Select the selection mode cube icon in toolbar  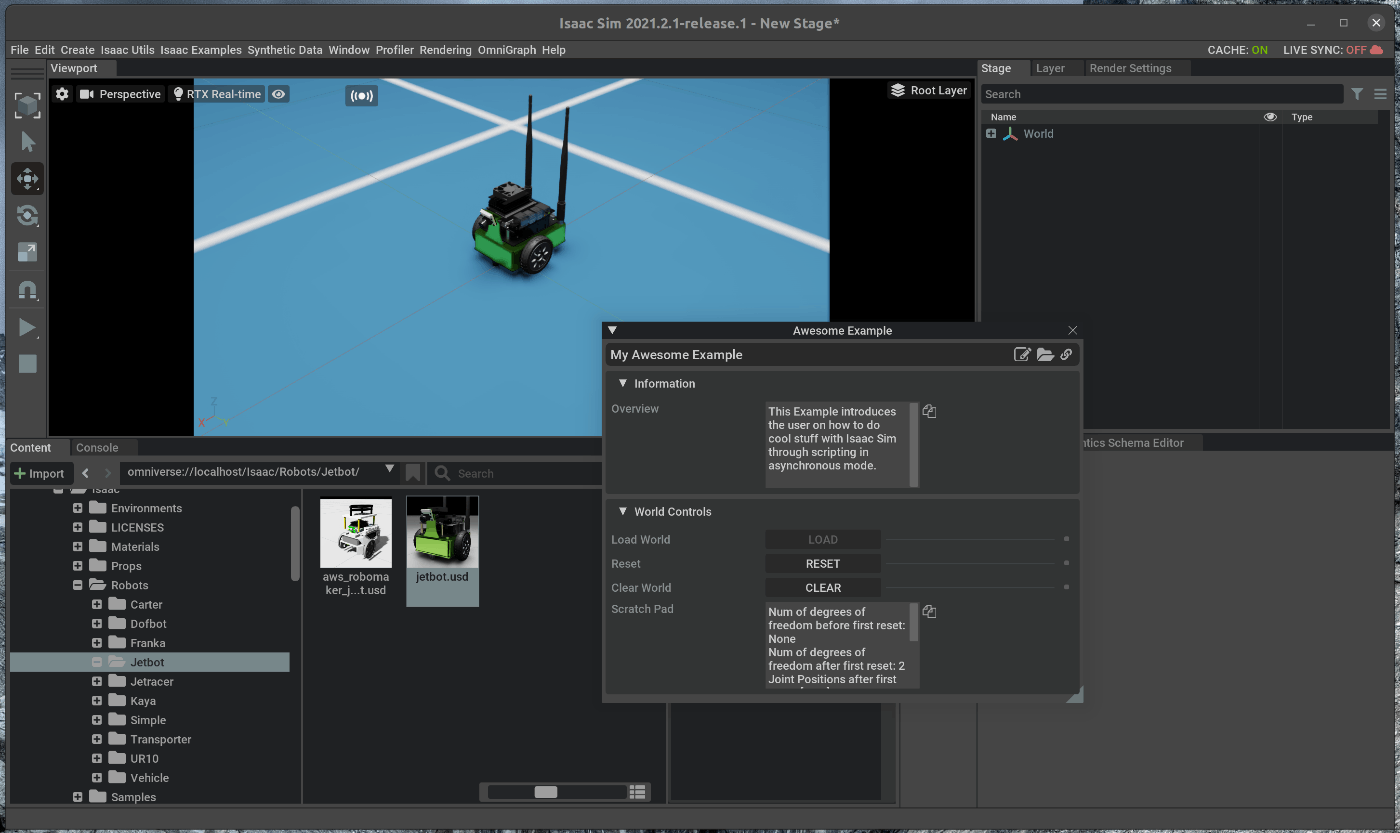(x=28, y=105)
